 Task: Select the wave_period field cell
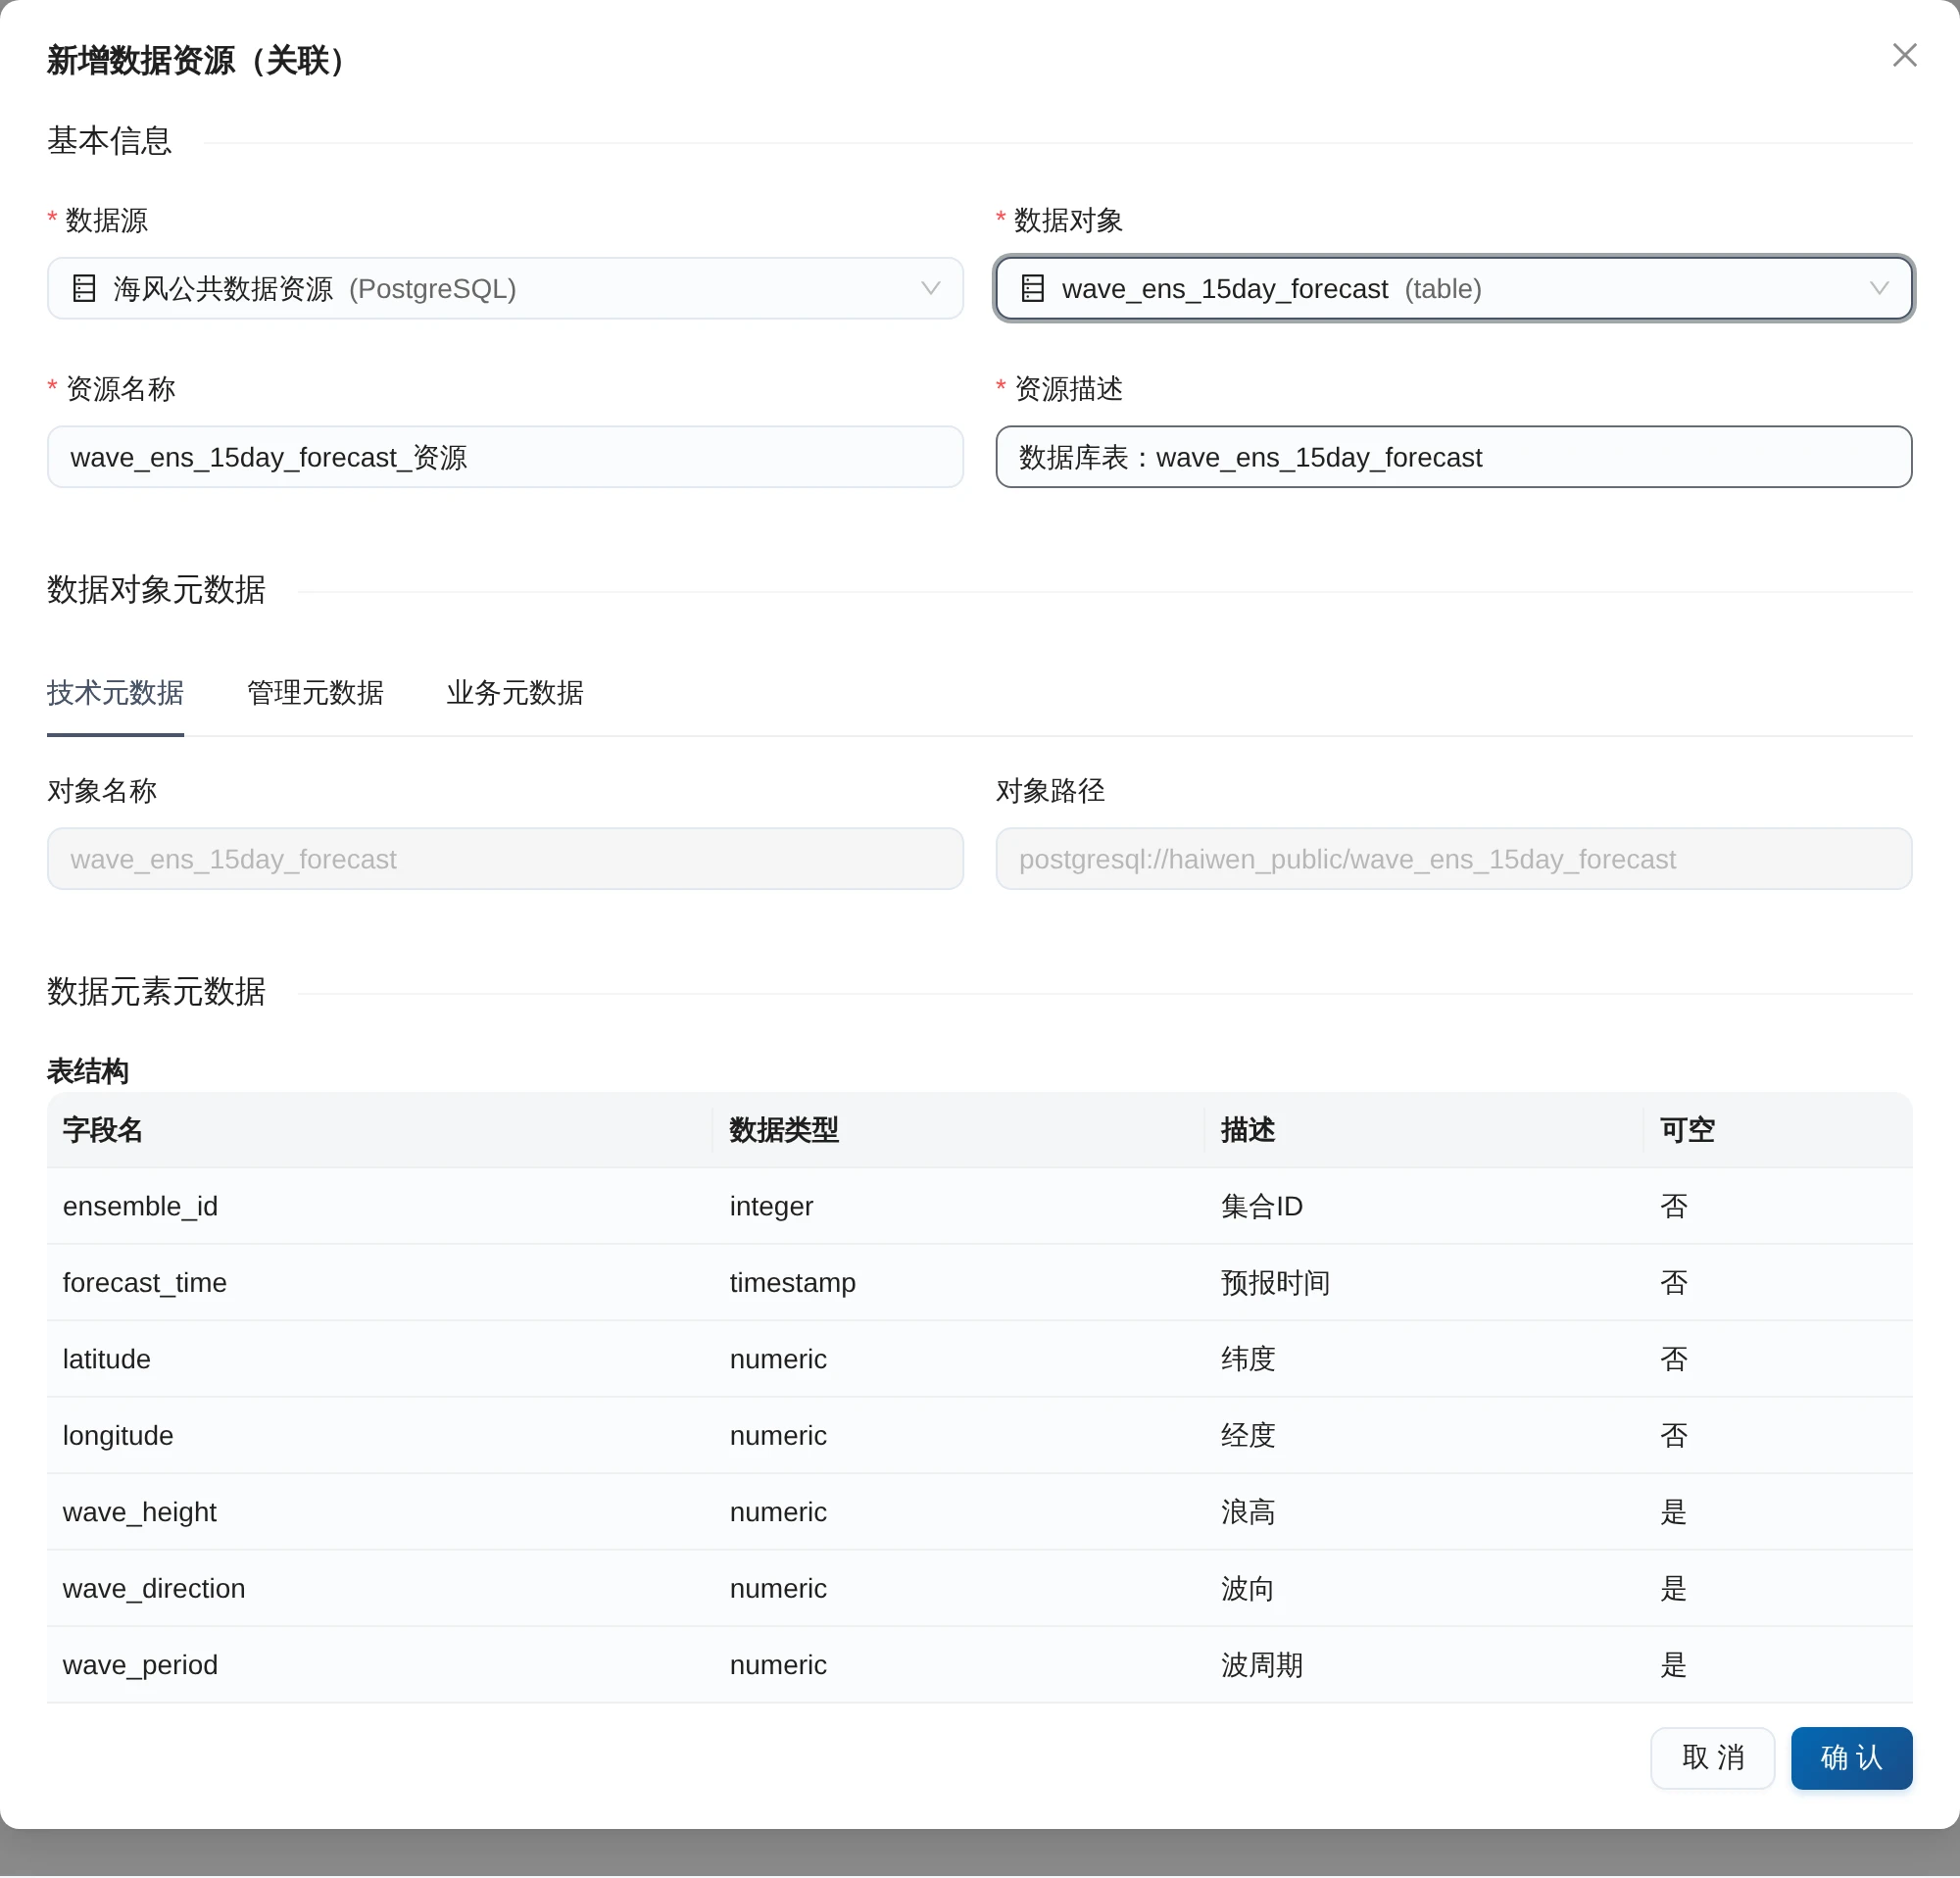point(380,1665)
